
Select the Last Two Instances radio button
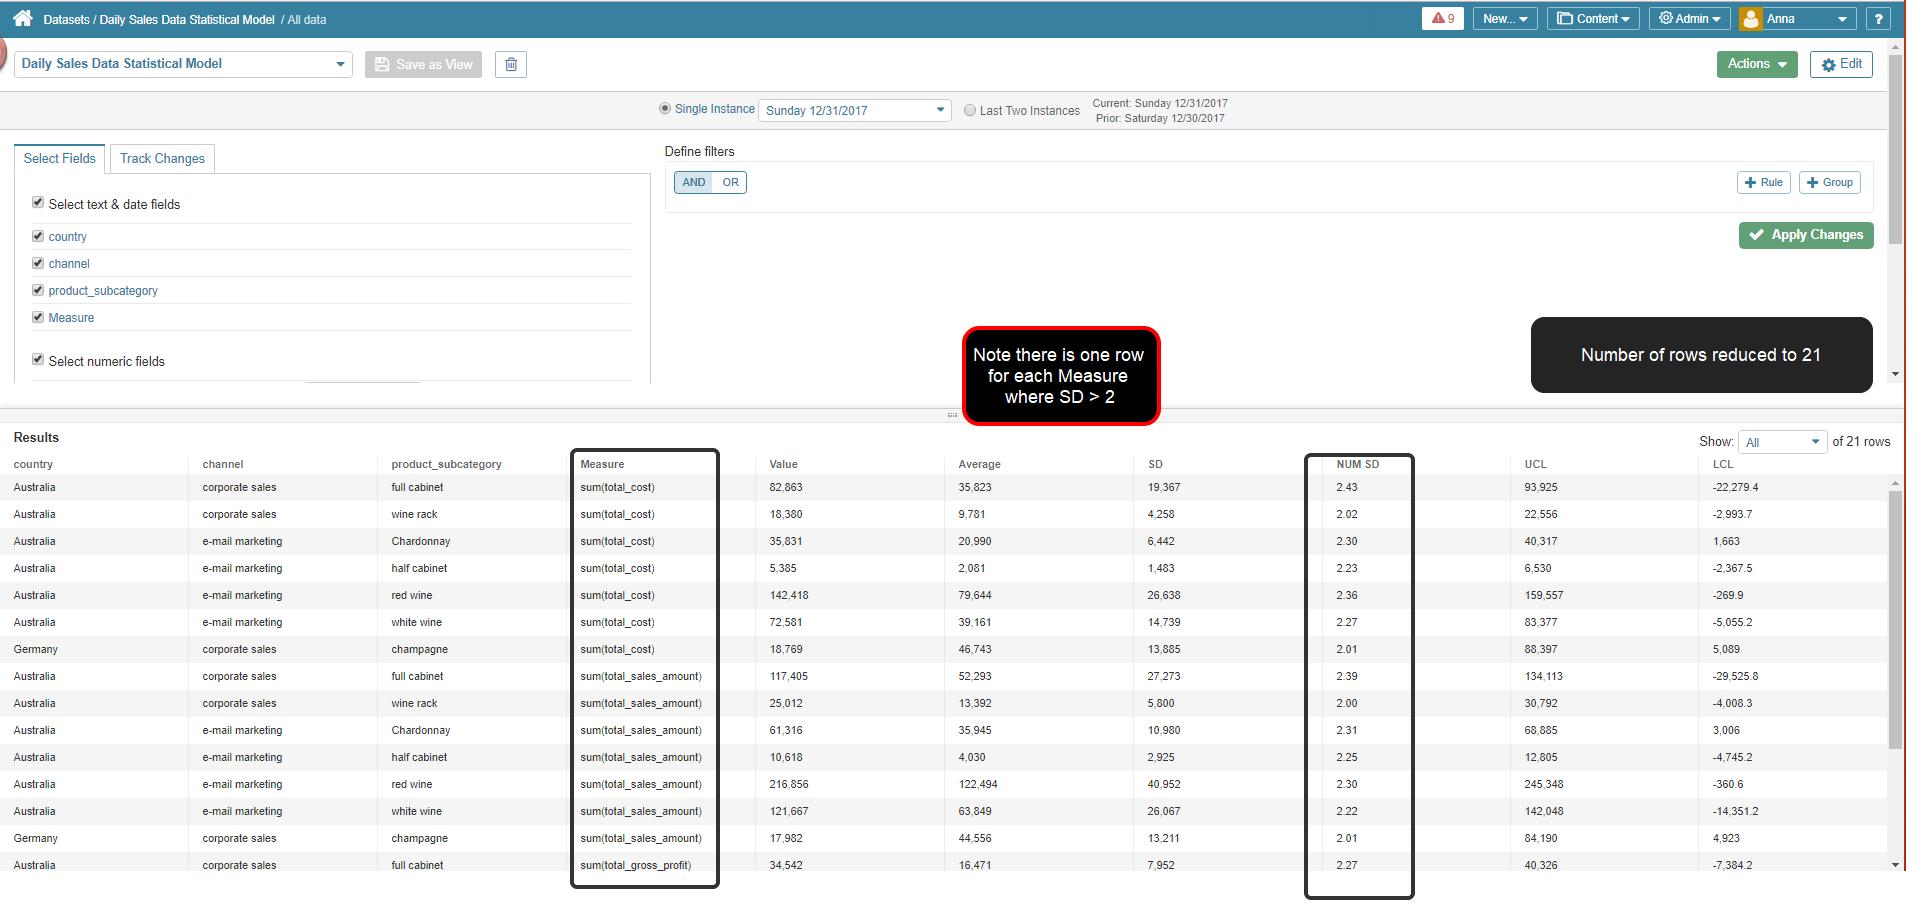[970, 110]
